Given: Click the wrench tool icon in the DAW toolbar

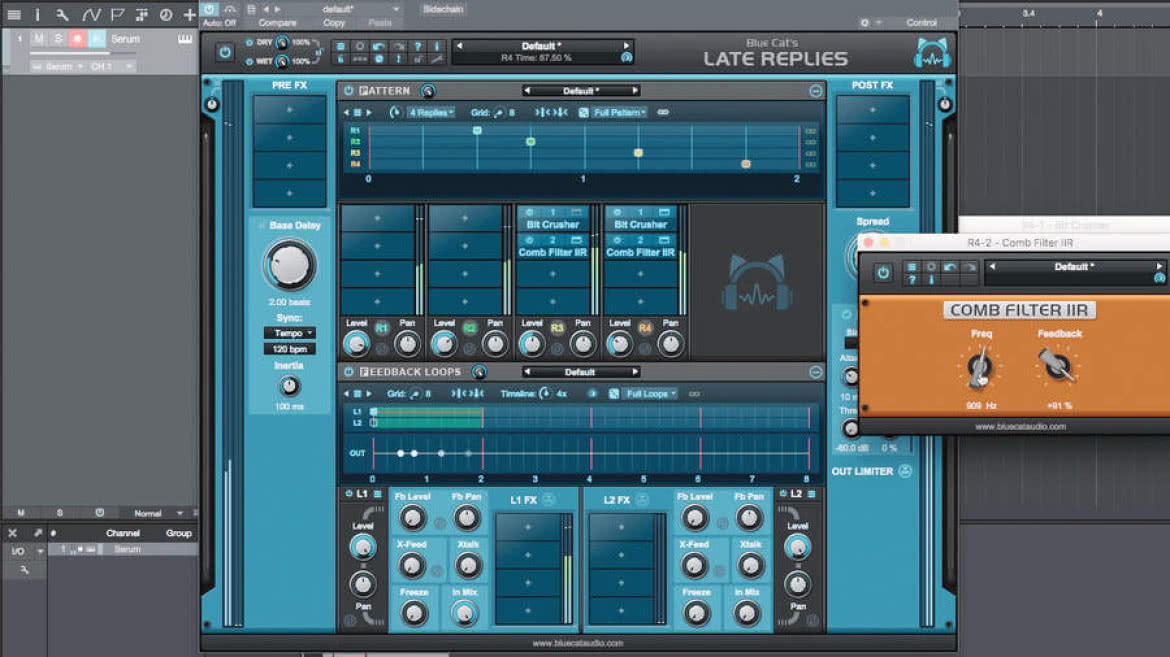Looking at the screenshot, I should tap(63, 14).
